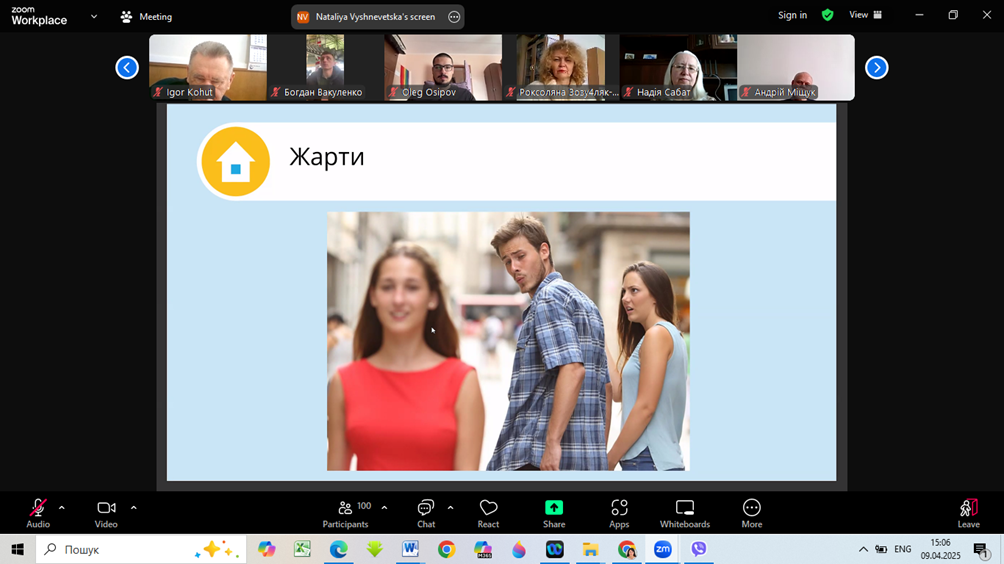Open the Participants panel
The image size is (1004, 564).
click(x=346, y=513)
